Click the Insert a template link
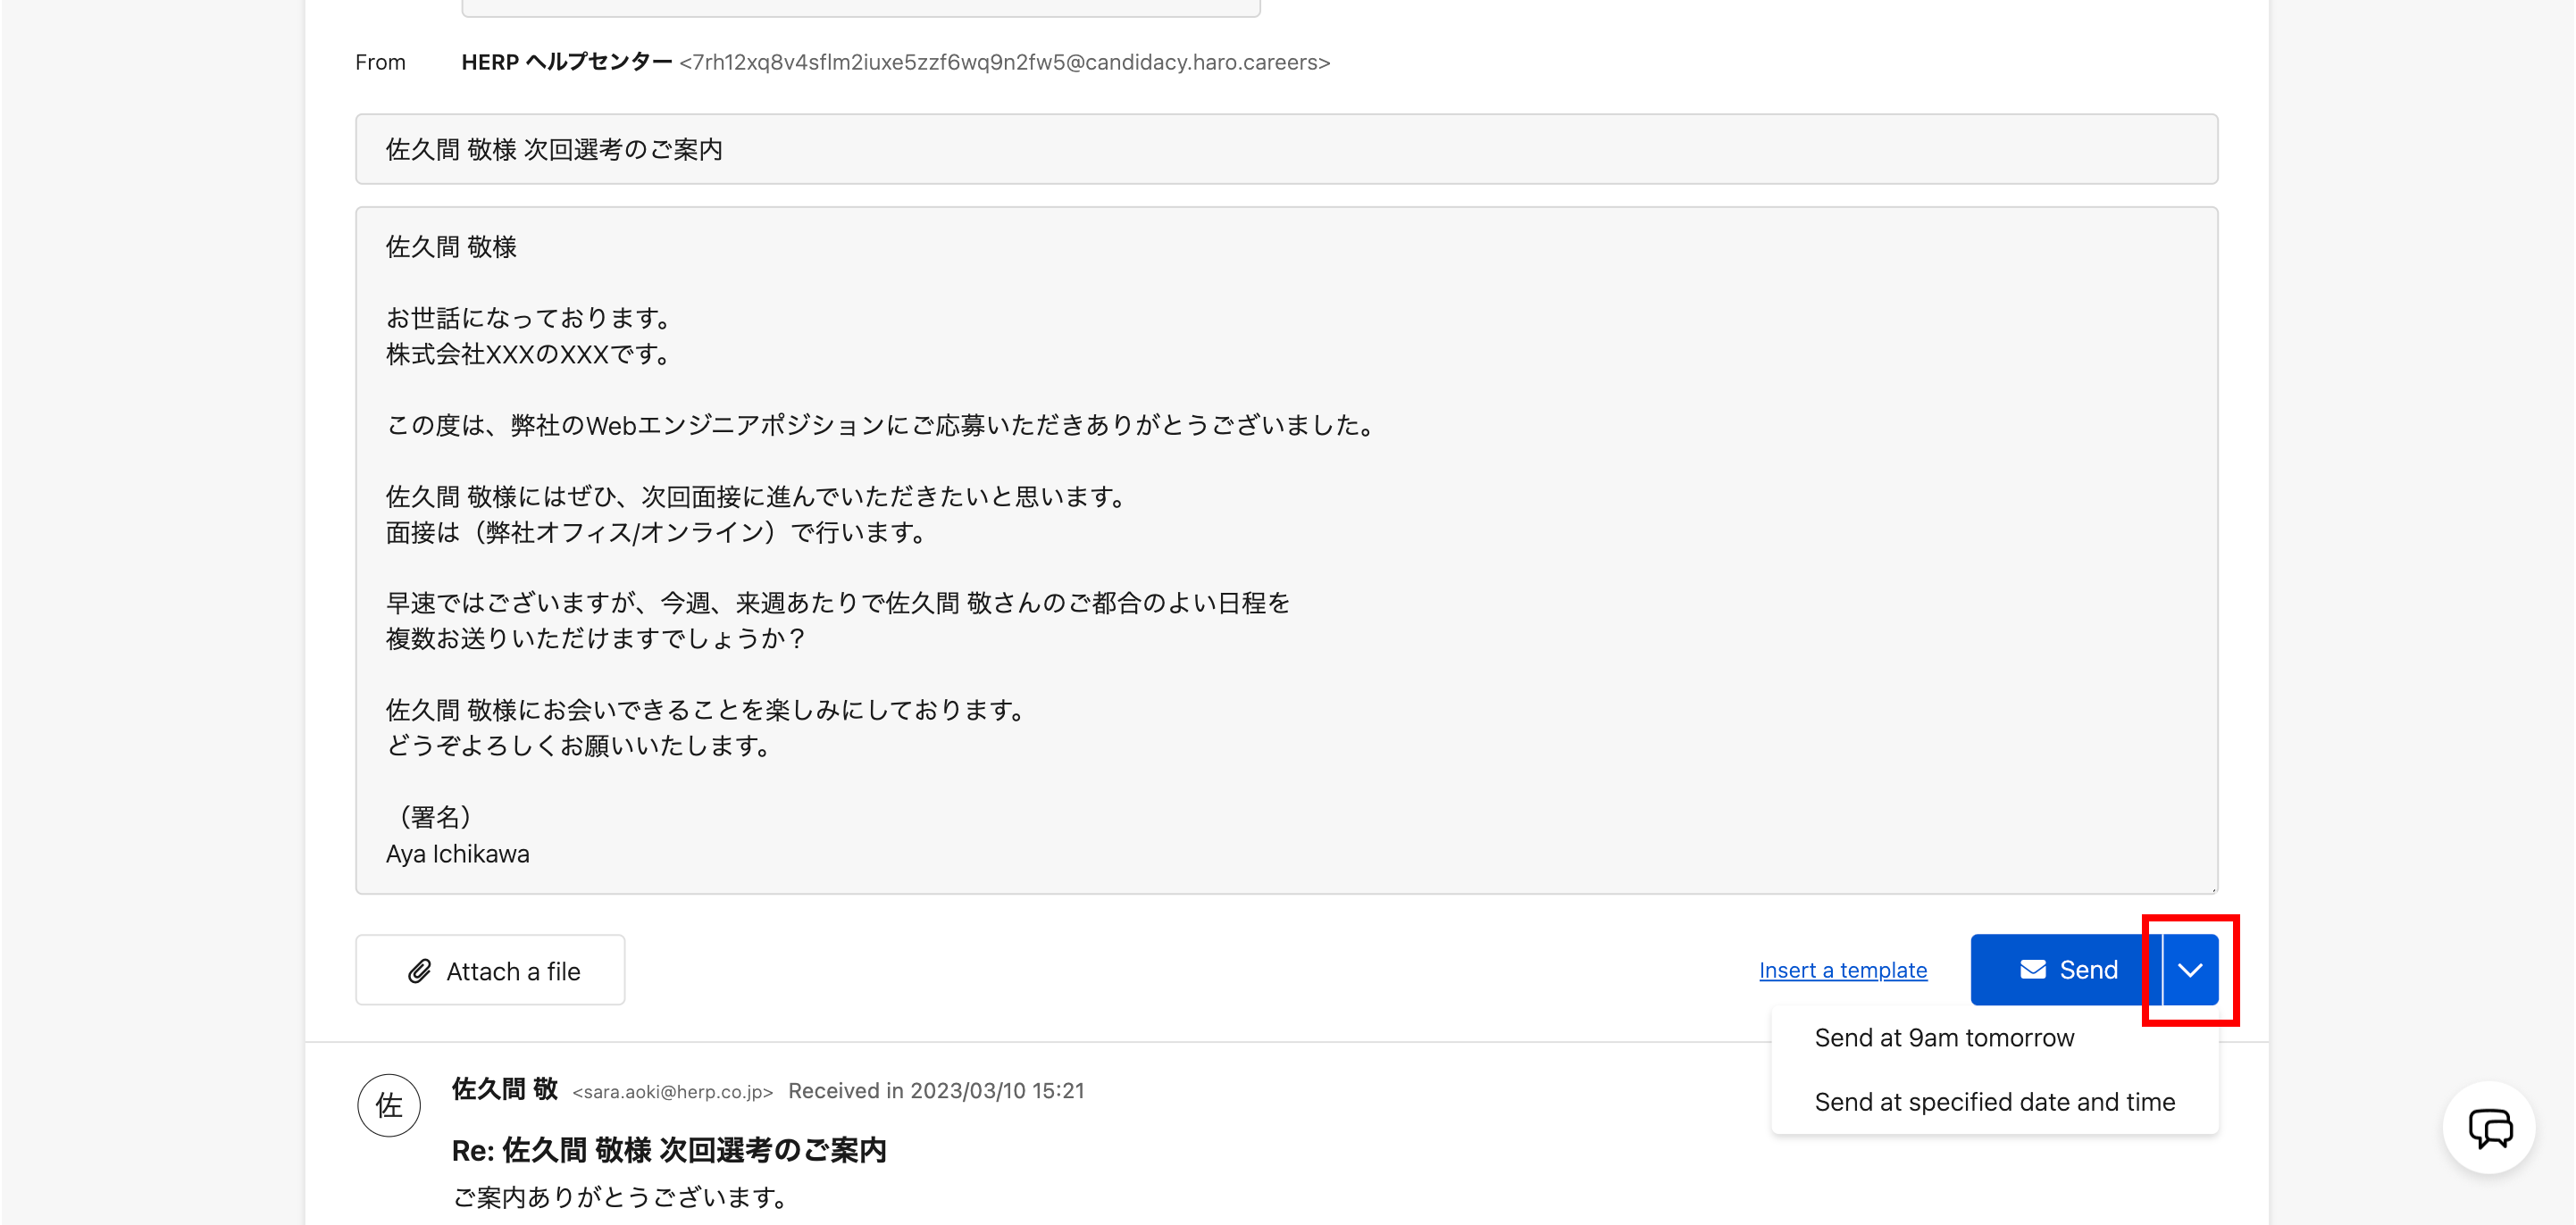This screenshot has height=1225, width=2576. click(x=1842, y=969)
